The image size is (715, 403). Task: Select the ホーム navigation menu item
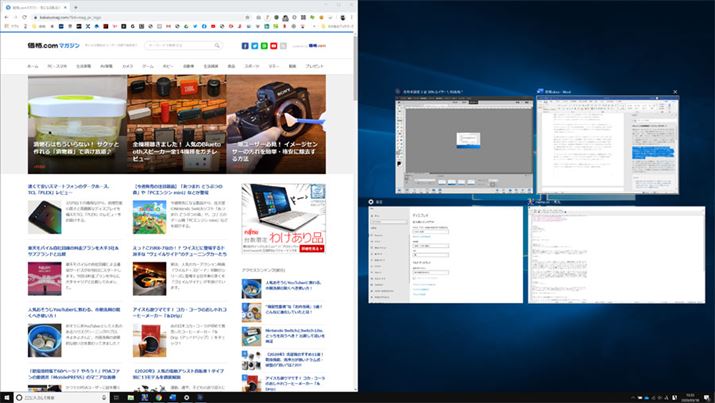pyautogui.click(x=33, y=66)
